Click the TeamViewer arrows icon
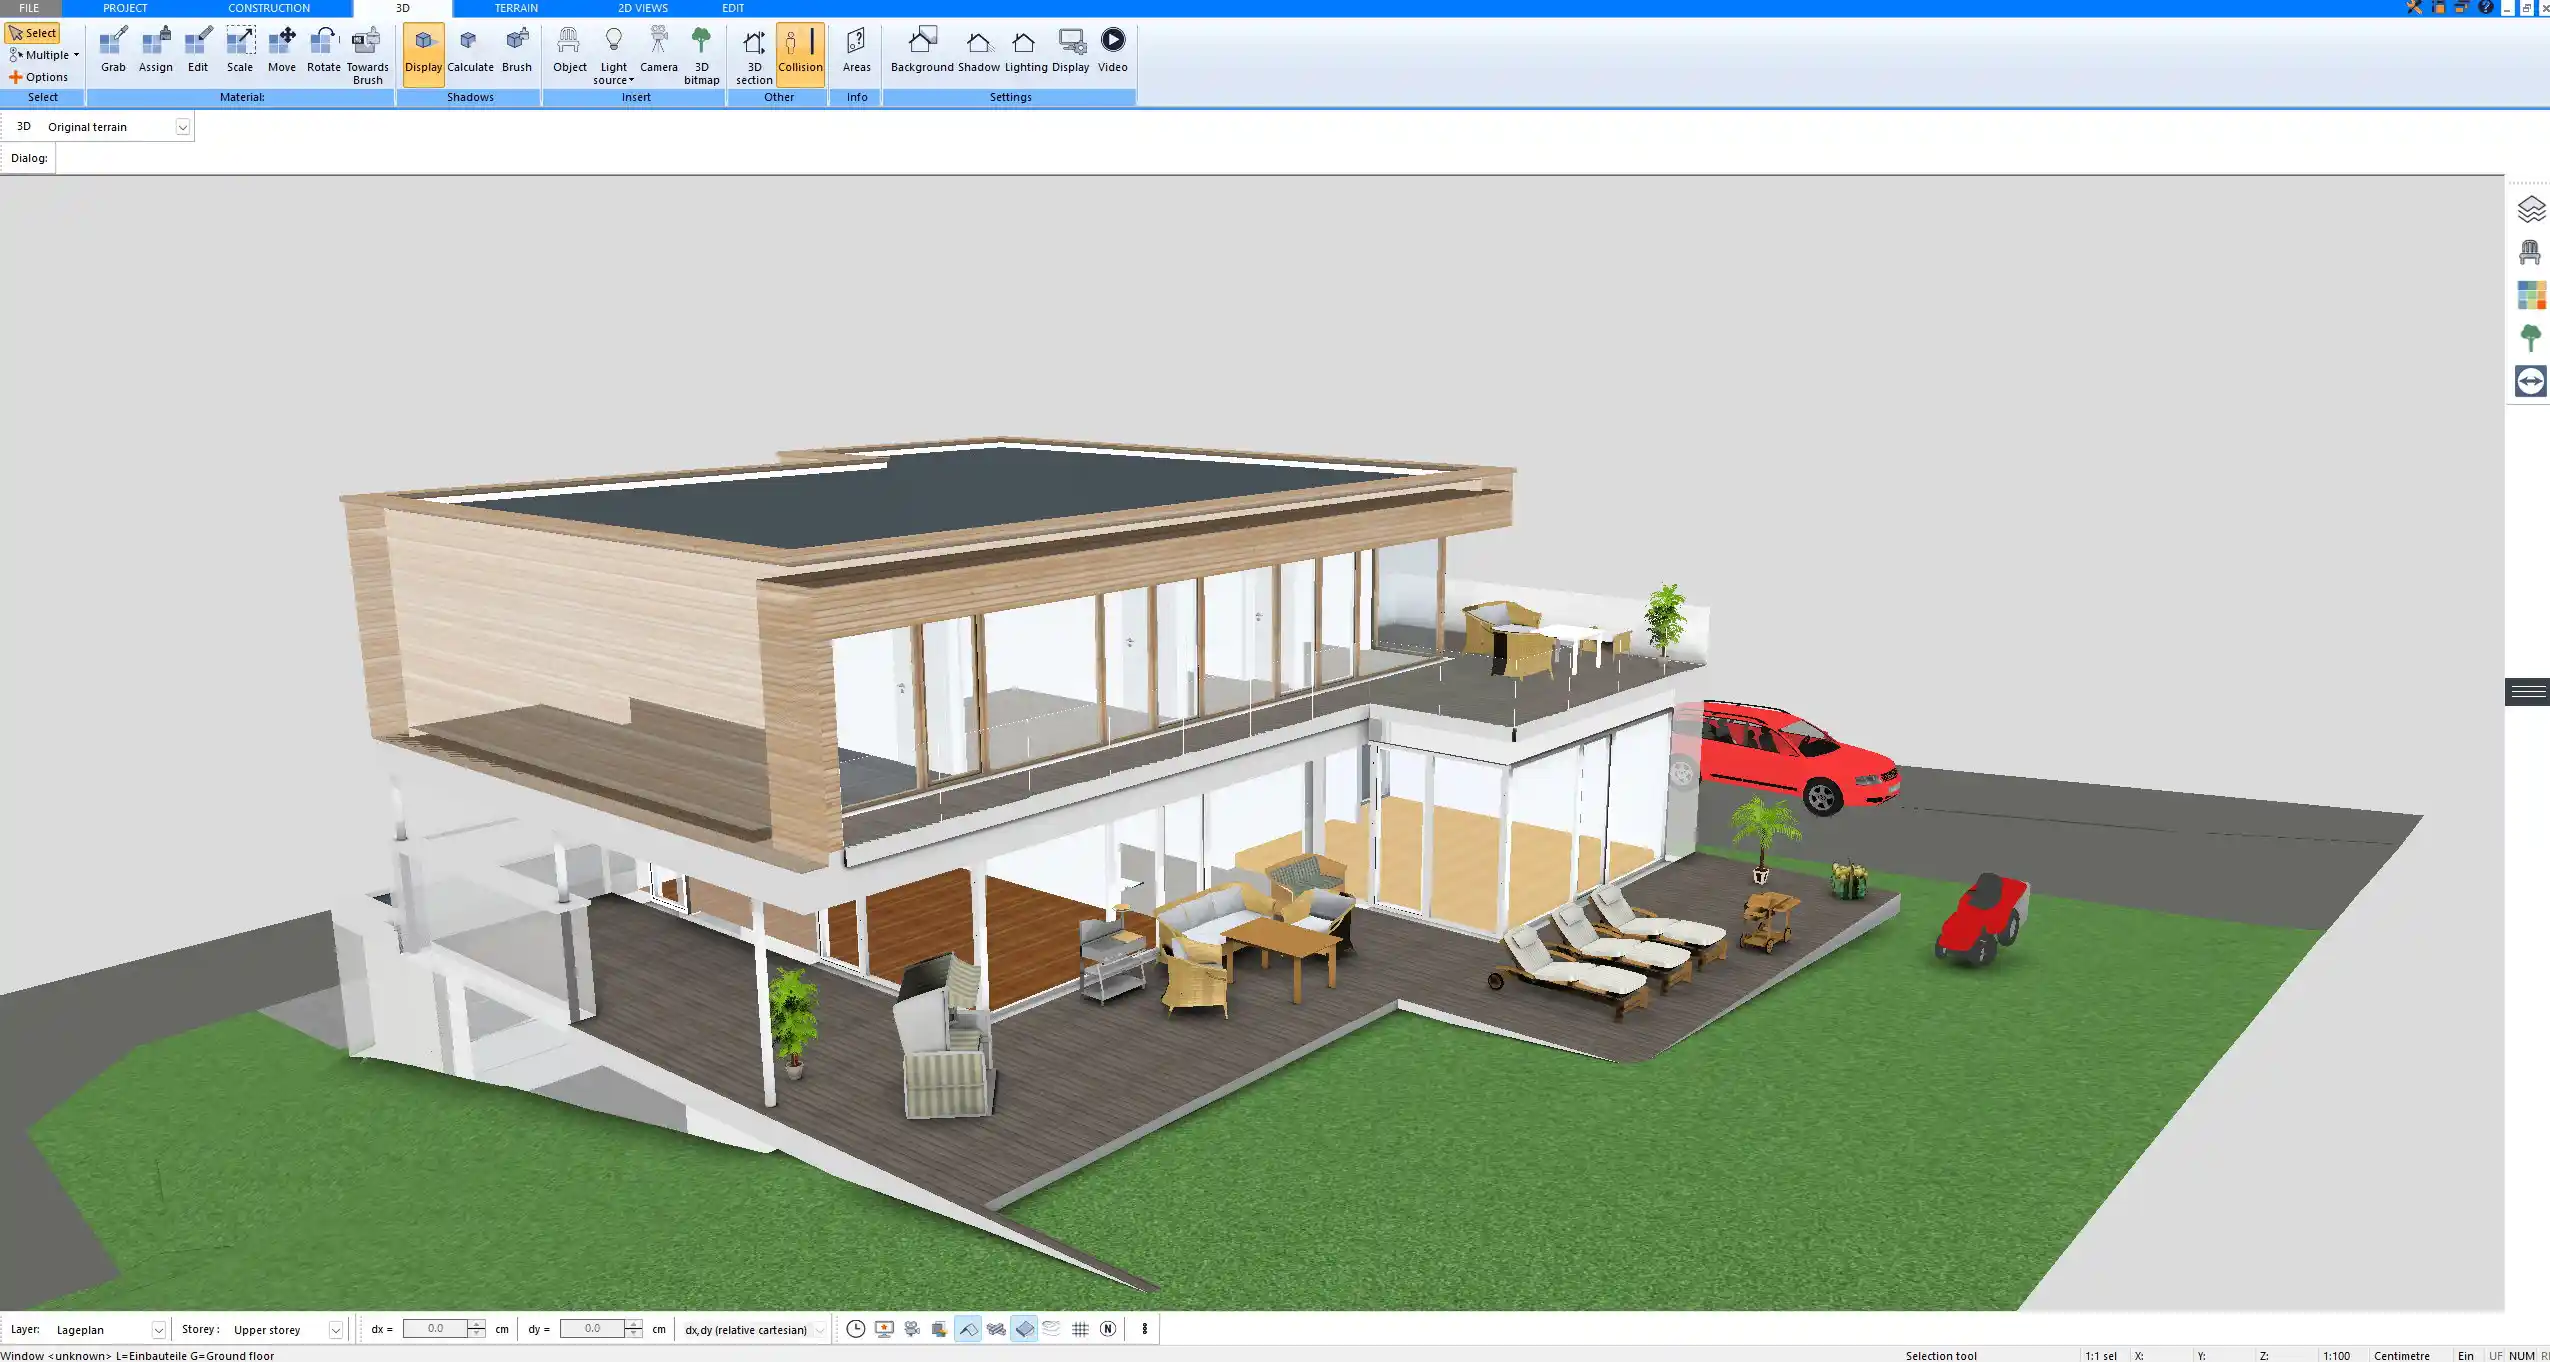The height and width of the screenshot is (1362, 2550). [2531, 381]
